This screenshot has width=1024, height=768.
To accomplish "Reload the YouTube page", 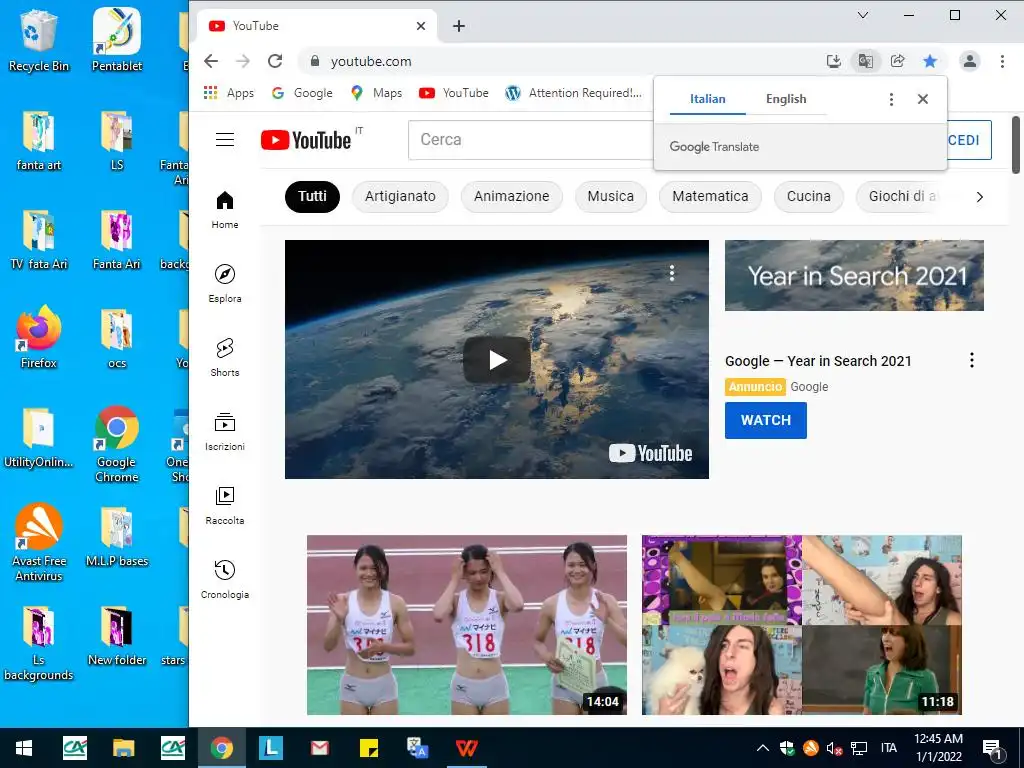I will click(275, 61).
